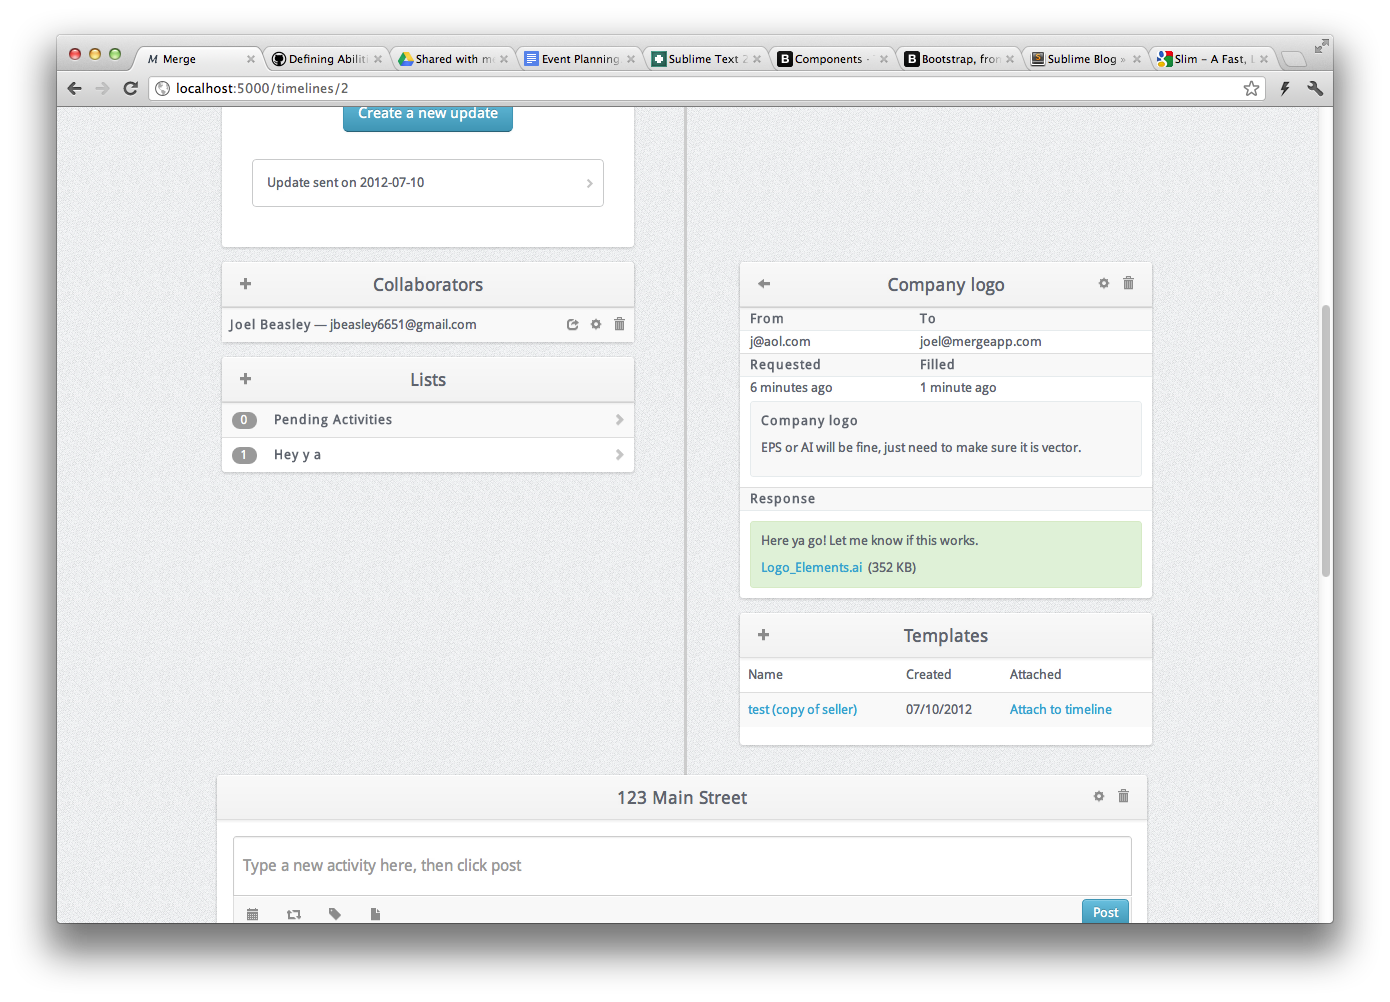Go back using Company logo arrow icon

(764, 284)
